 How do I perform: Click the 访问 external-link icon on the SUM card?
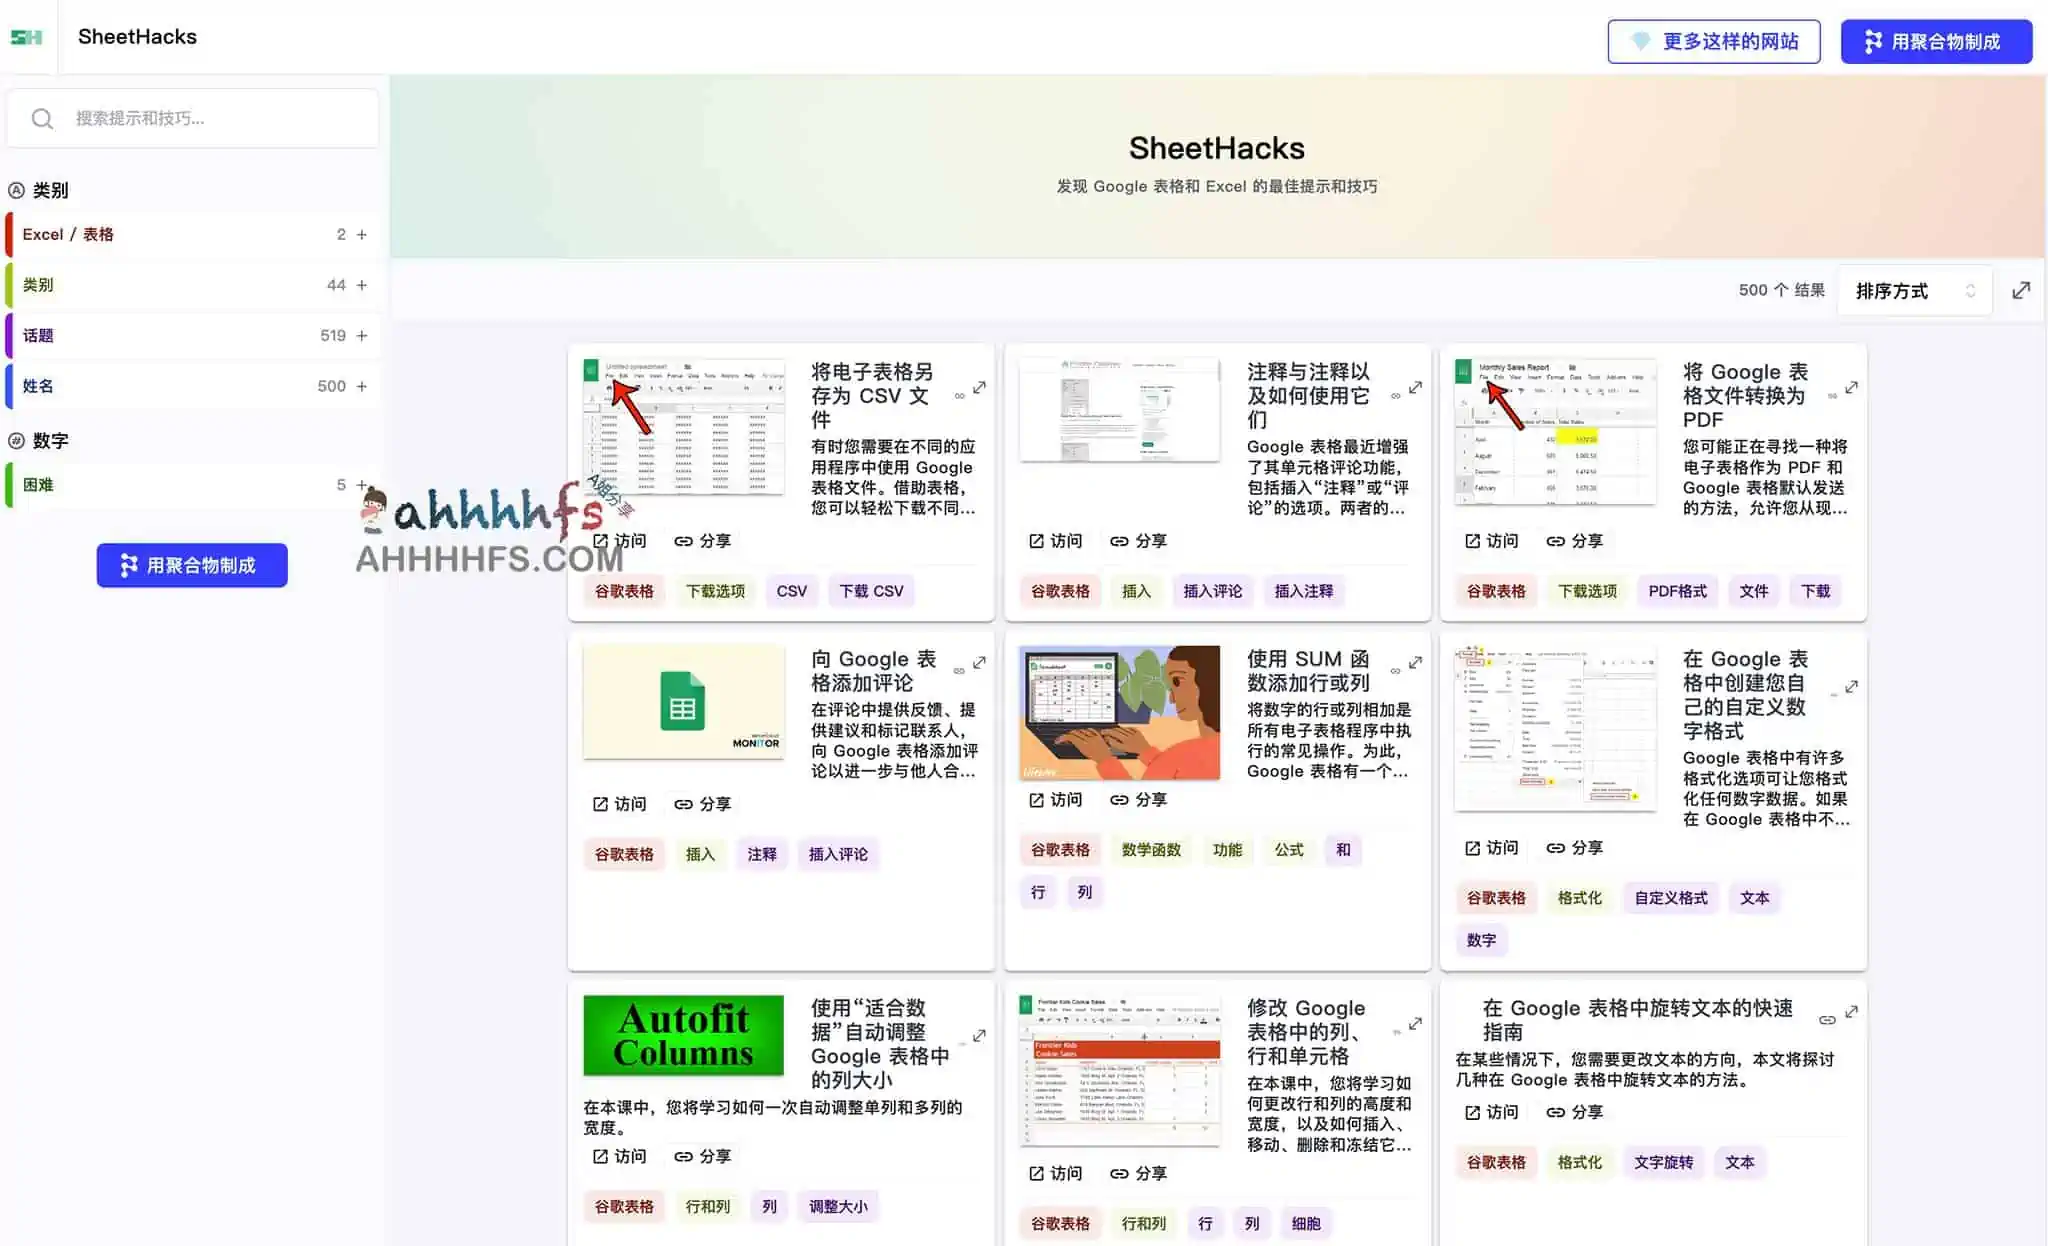pyautogui.click(x=1035, y=799)
